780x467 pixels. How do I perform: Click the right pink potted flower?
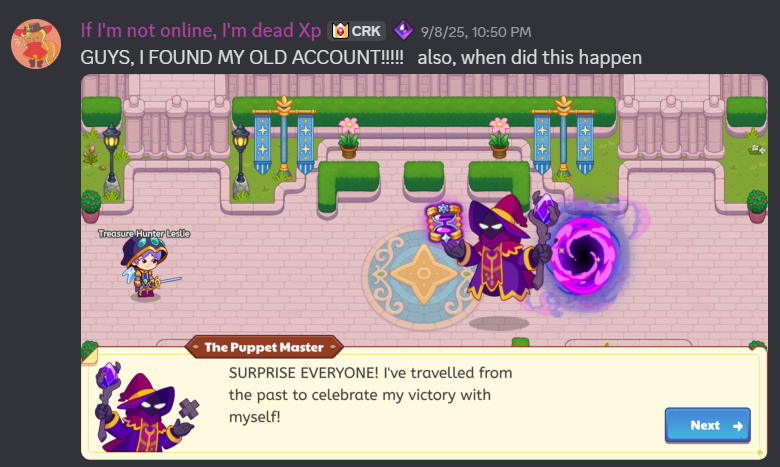(499, 137)
